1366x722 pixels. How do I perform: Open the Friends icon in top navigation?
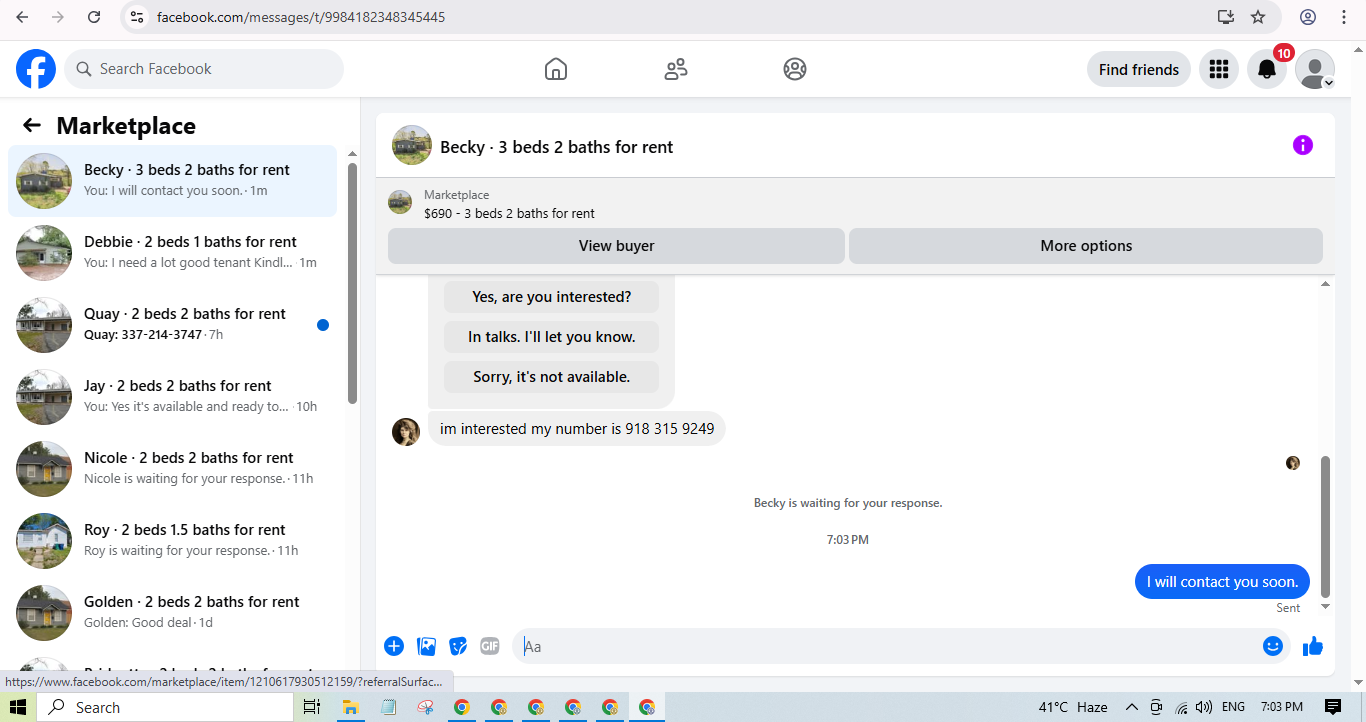coord(676,69)
